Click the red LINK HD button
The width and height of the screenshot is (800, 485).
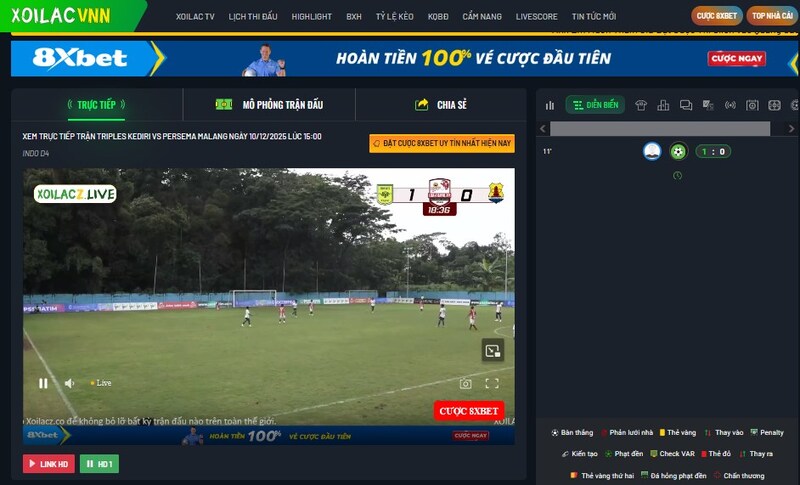click(x=49, y=464)
